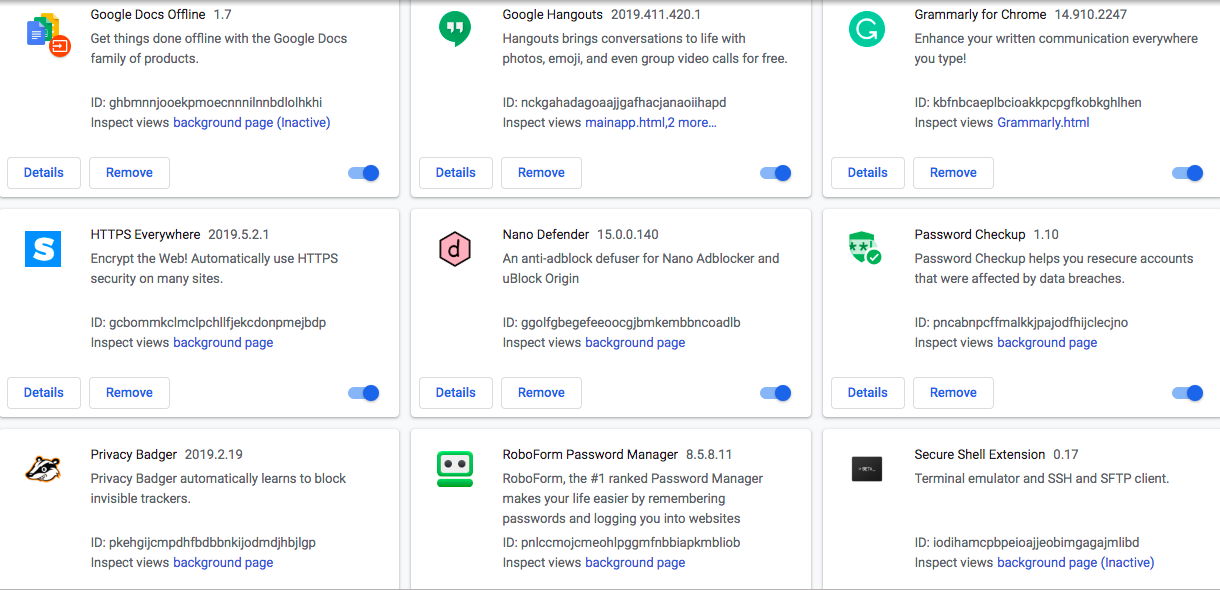Inspect Privacy Badger background page

[x=223, y=563]
